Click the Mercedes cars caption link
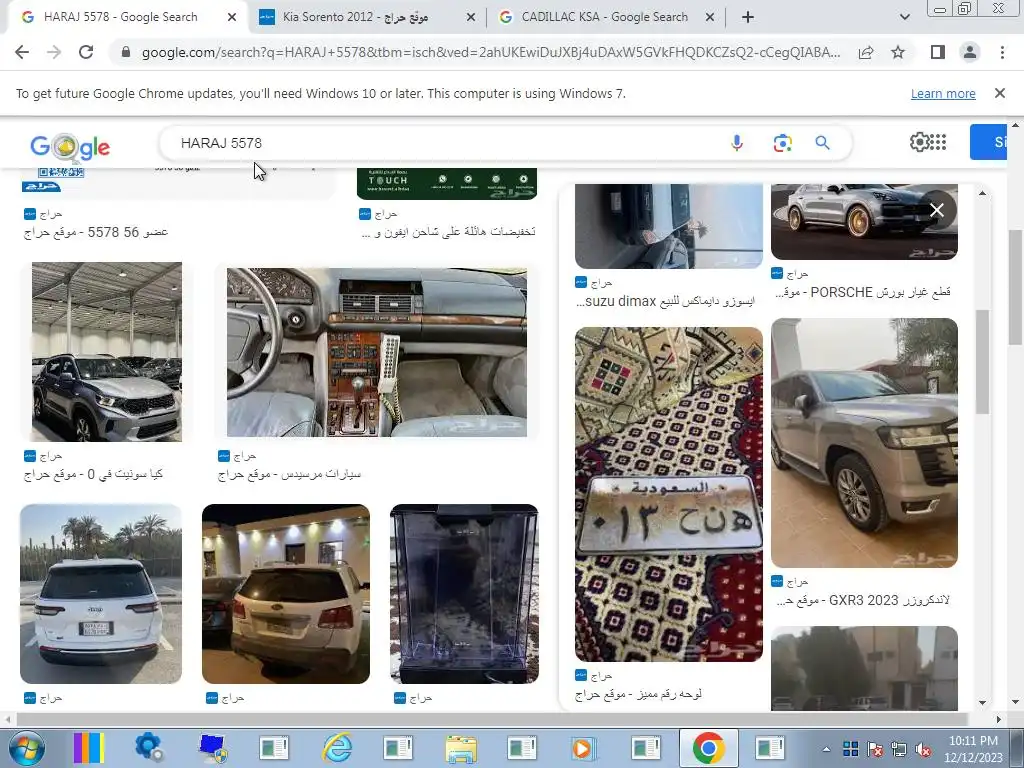 tap(289, 473)
